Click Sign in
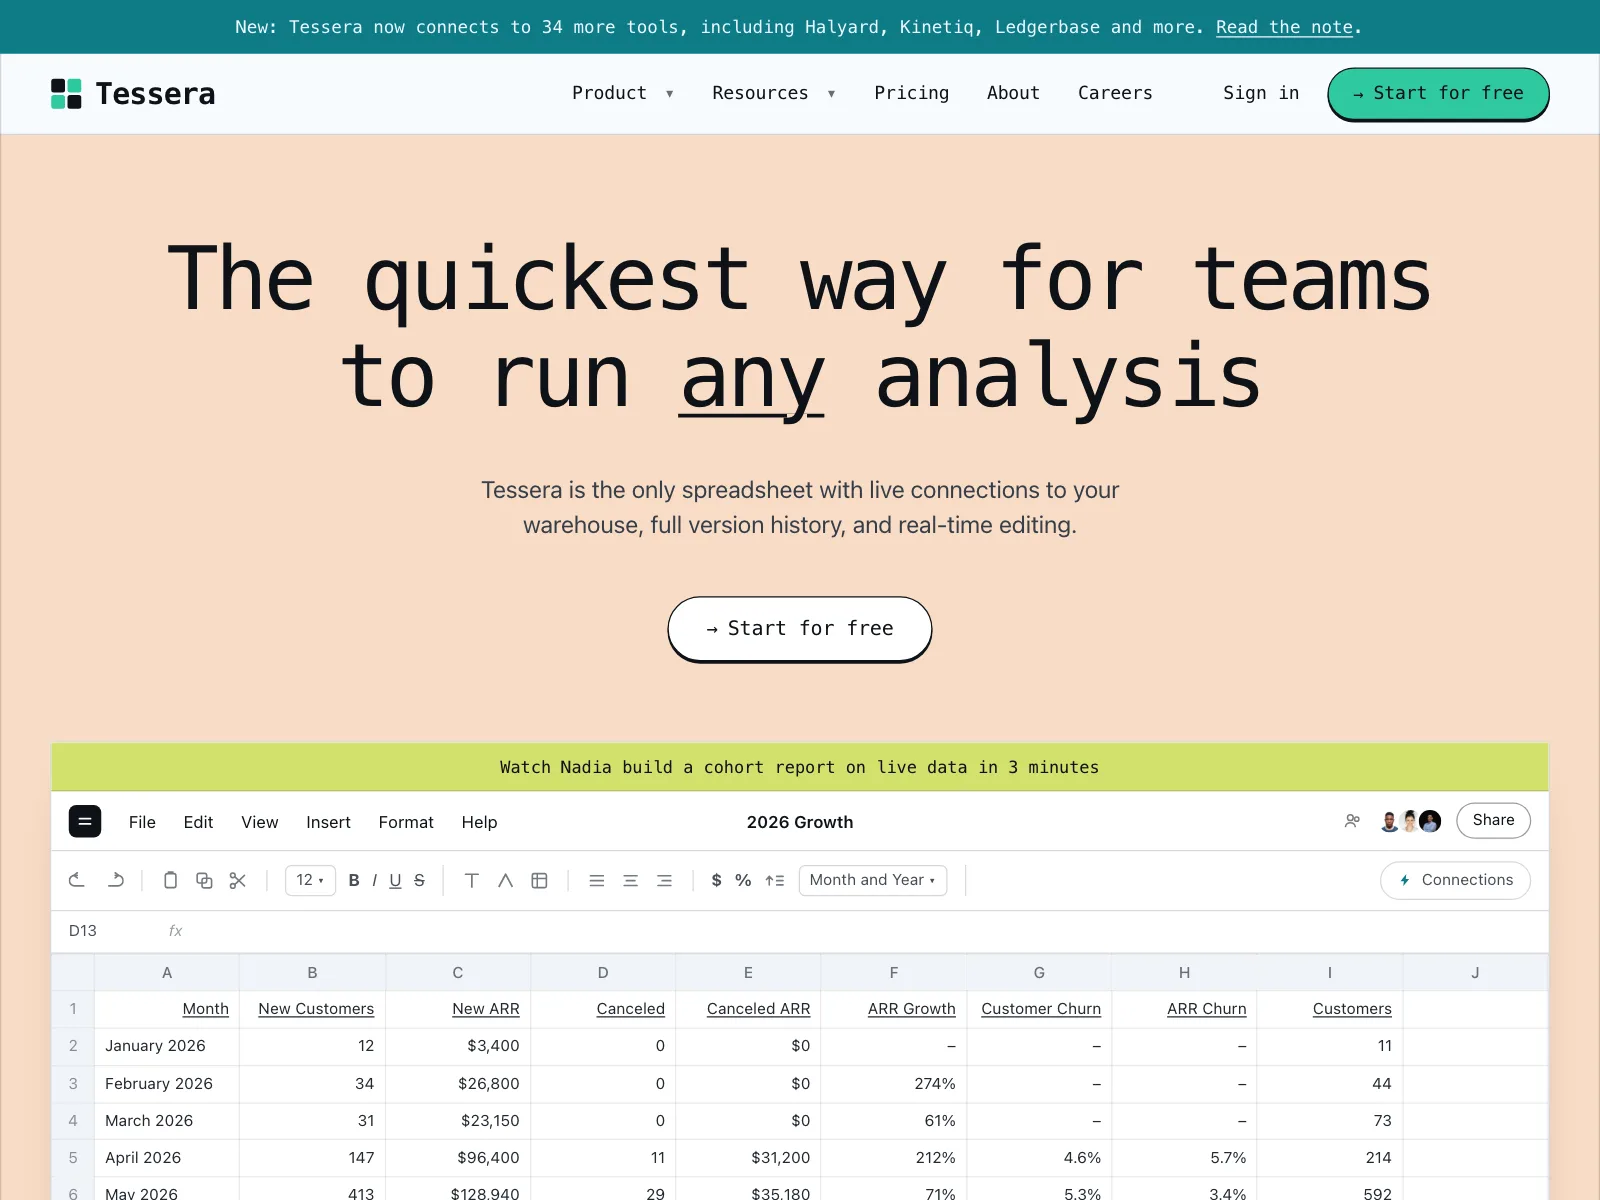Image resolution: width=1600 pixels, height=1200 pixels. pyautogui.click(x=1261, y=93)
